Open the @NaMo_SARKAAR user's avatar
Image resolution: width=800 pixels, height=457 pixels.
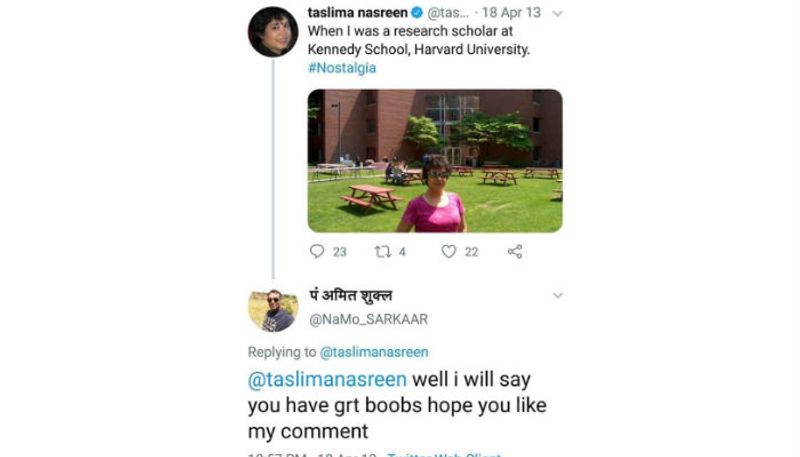(x=273, y=311)
